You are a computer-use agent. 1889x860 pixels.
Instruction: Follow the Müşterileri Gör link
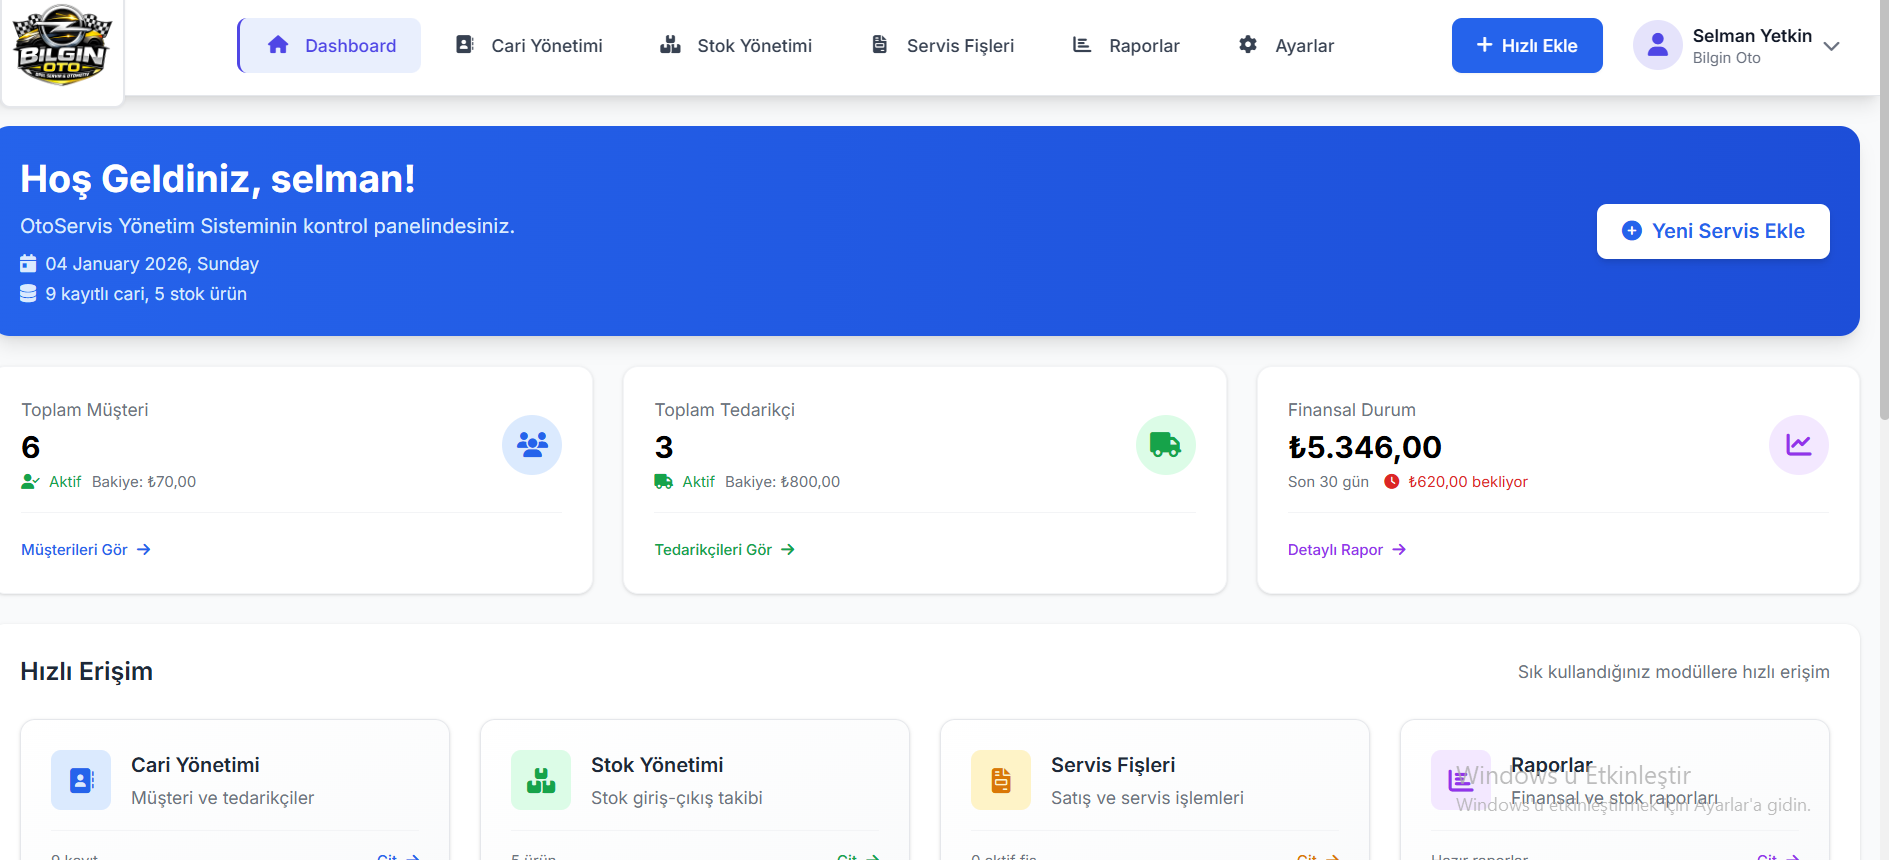coord(86,550)
